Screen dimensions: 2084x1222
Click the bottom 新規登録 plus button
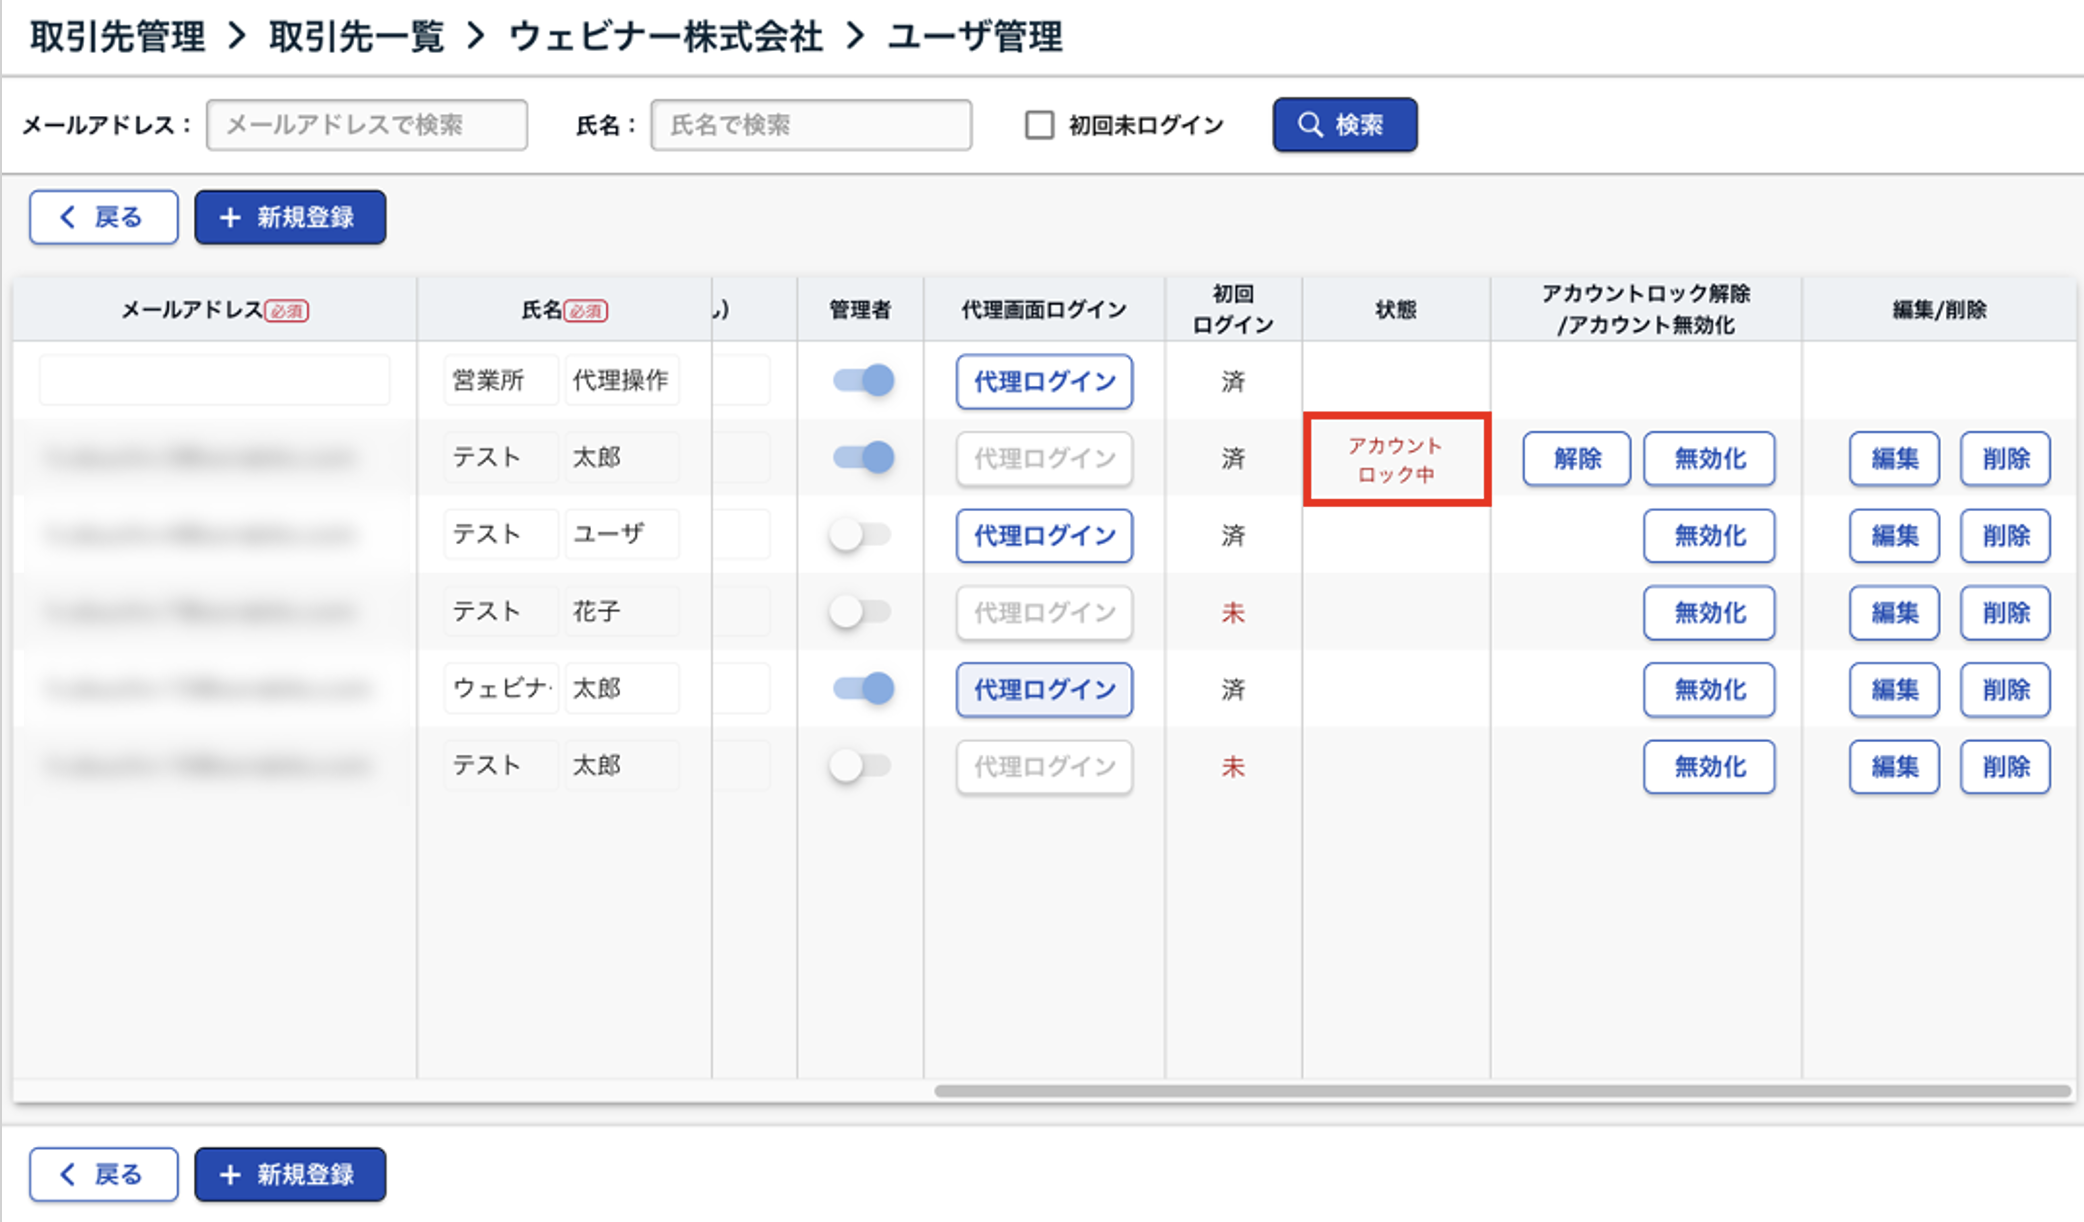click(x=290, y=1174)
